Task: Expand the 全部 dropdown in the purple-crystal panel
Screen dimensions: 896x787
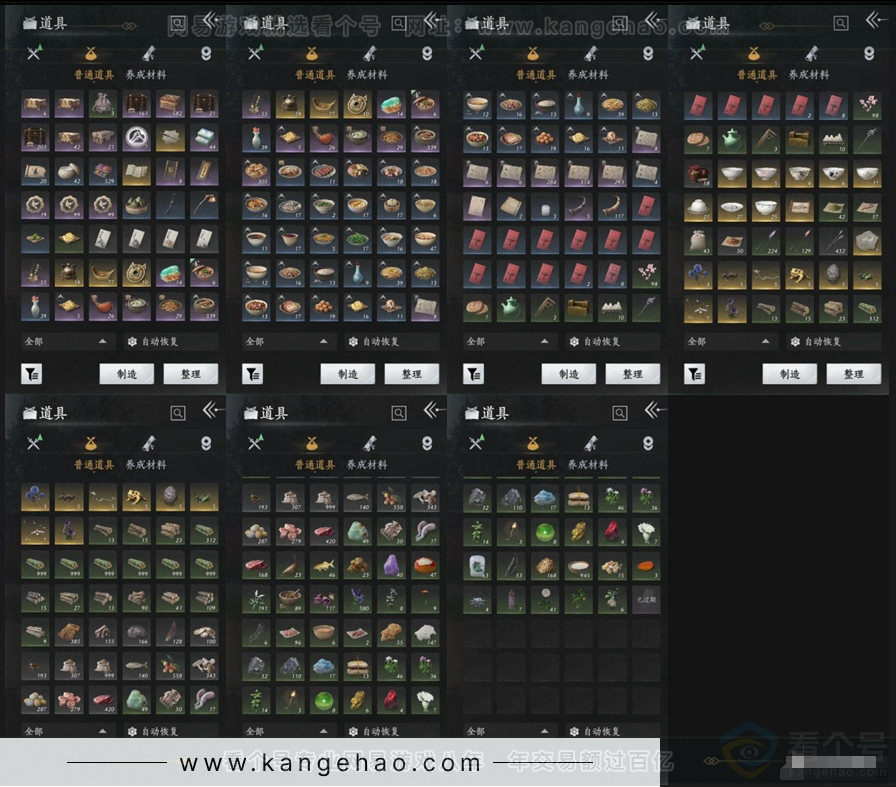Action: point(289,731)
